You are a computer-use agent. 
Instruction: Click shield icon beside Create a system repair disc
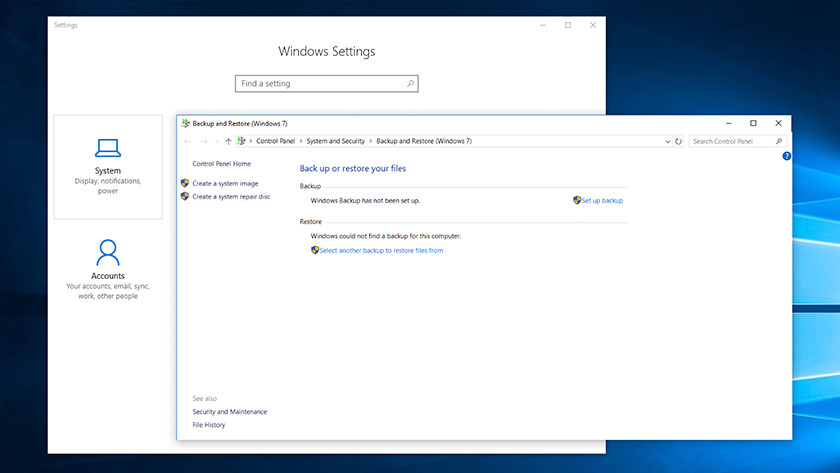pyautogui.click(x=185, y=196)
